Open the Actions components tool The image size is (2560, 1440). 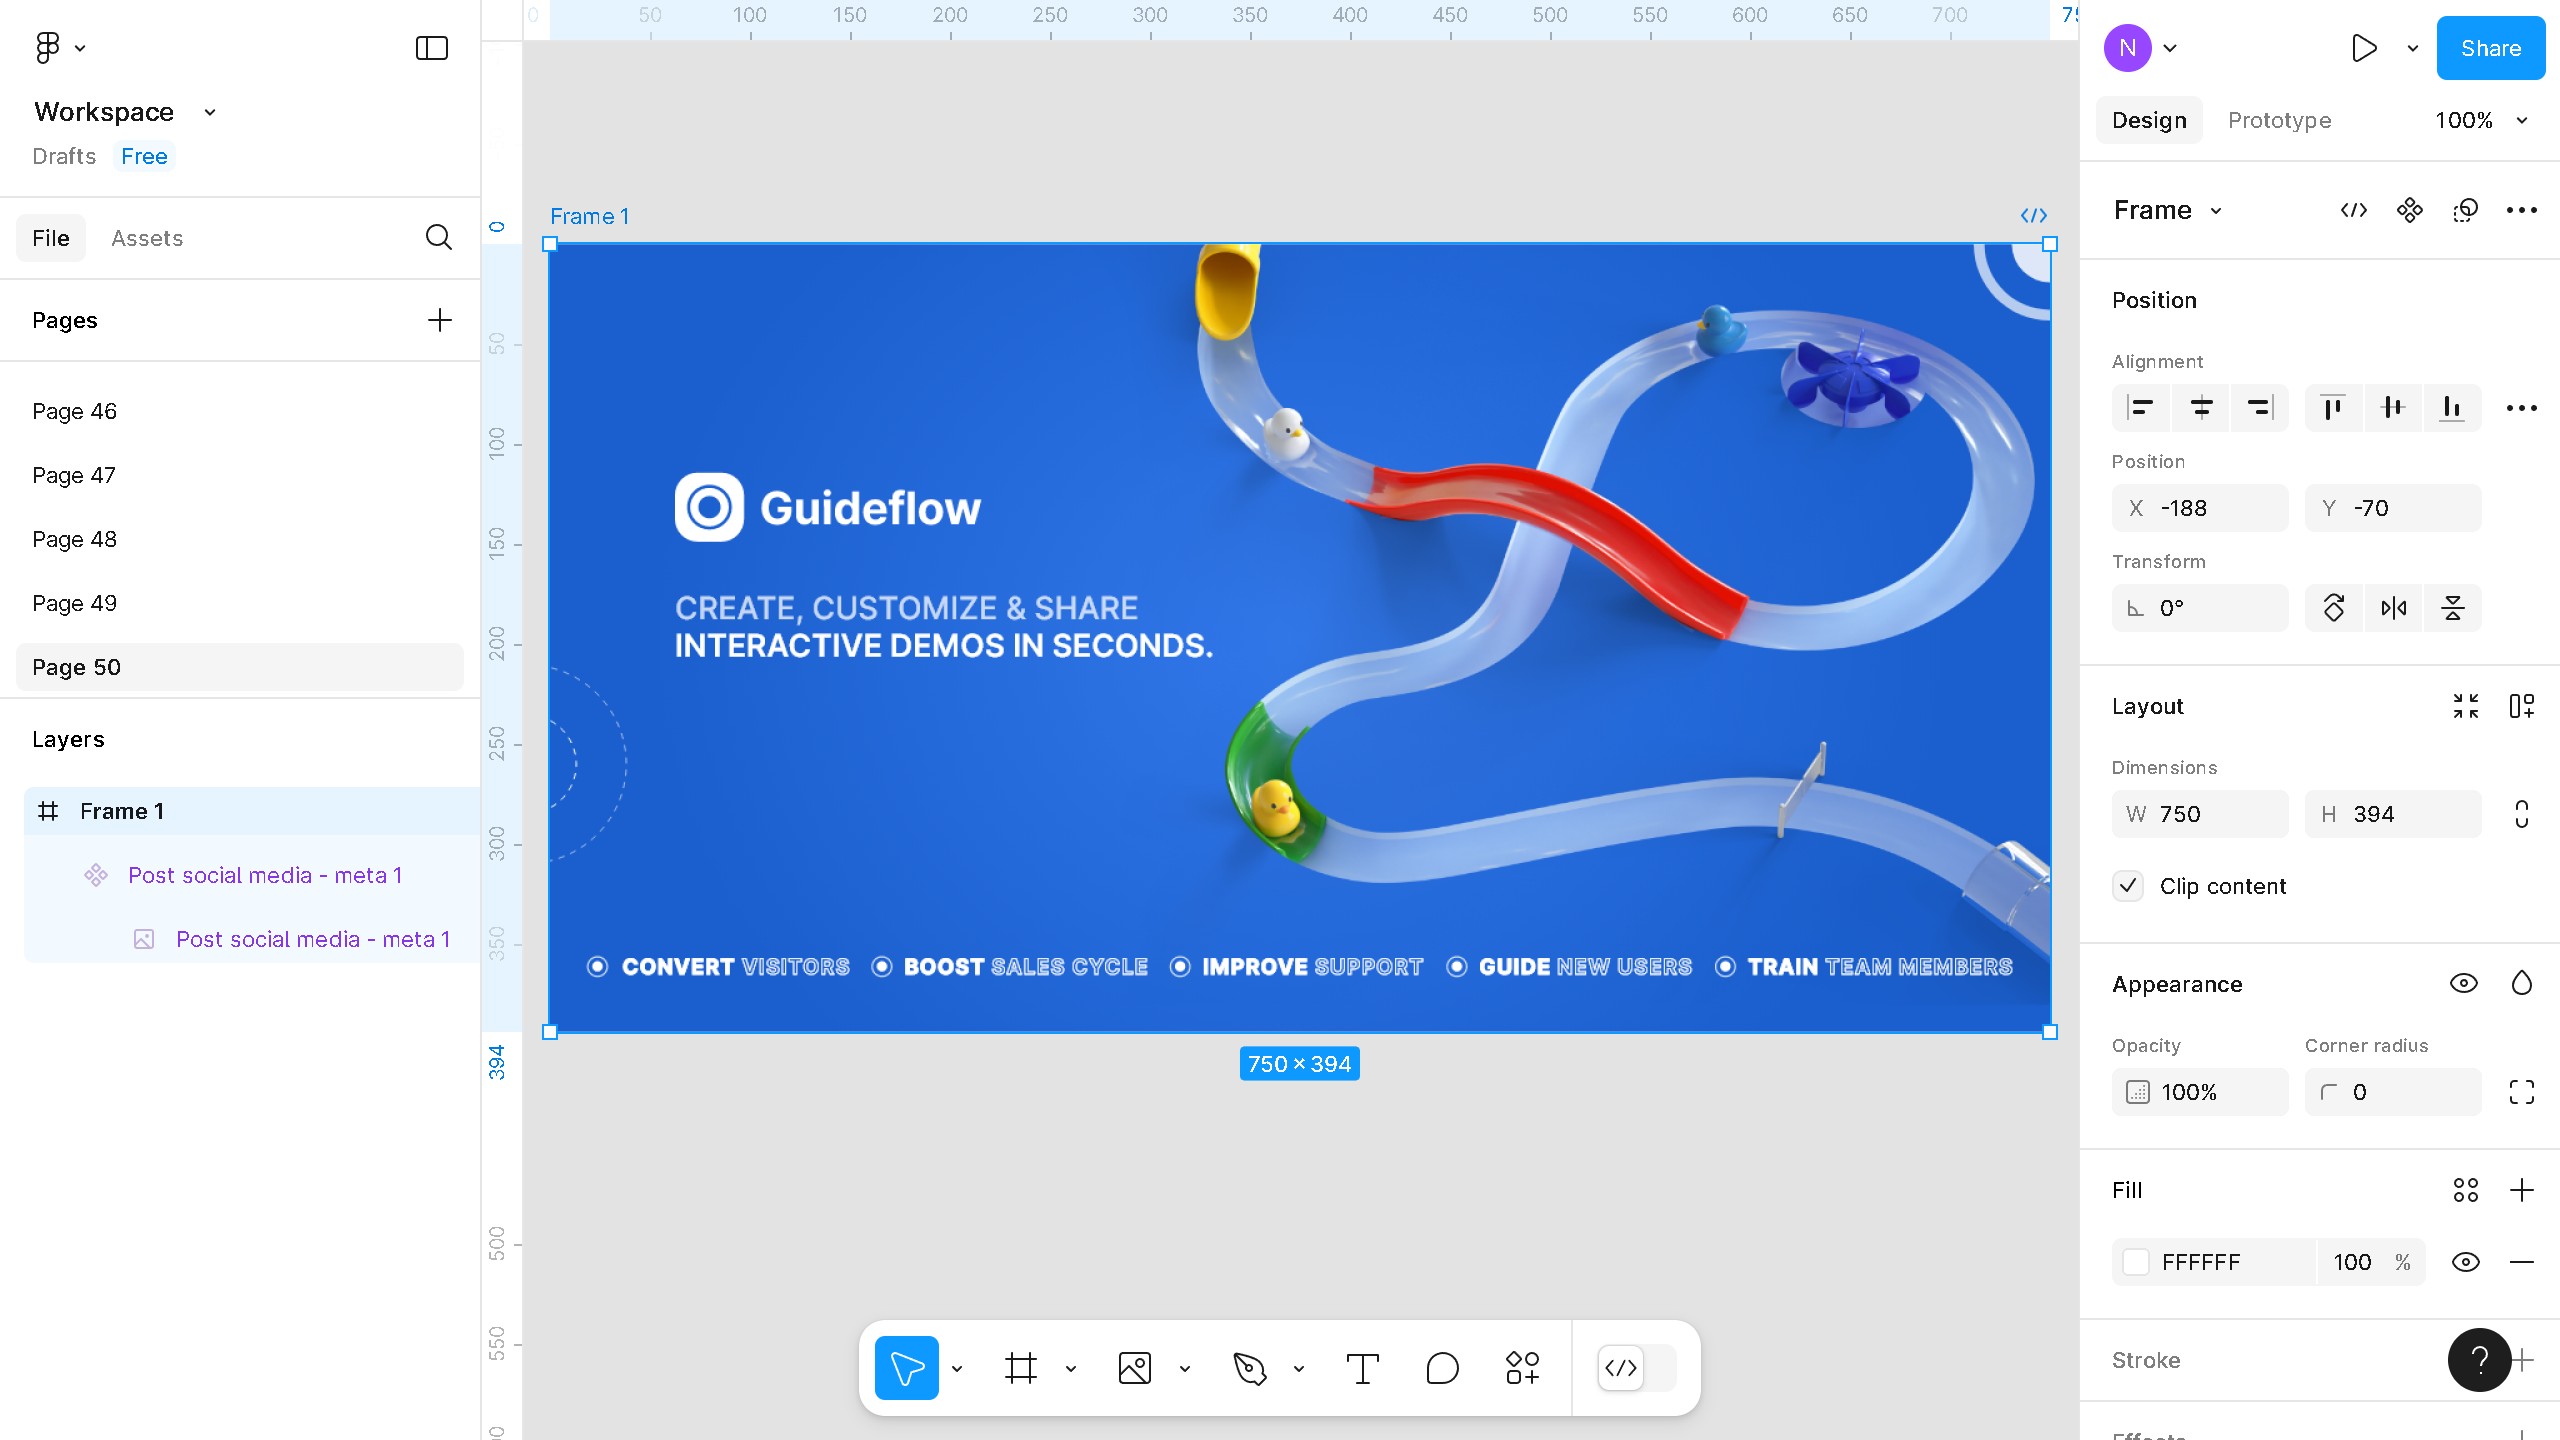coord(1522,1368)
